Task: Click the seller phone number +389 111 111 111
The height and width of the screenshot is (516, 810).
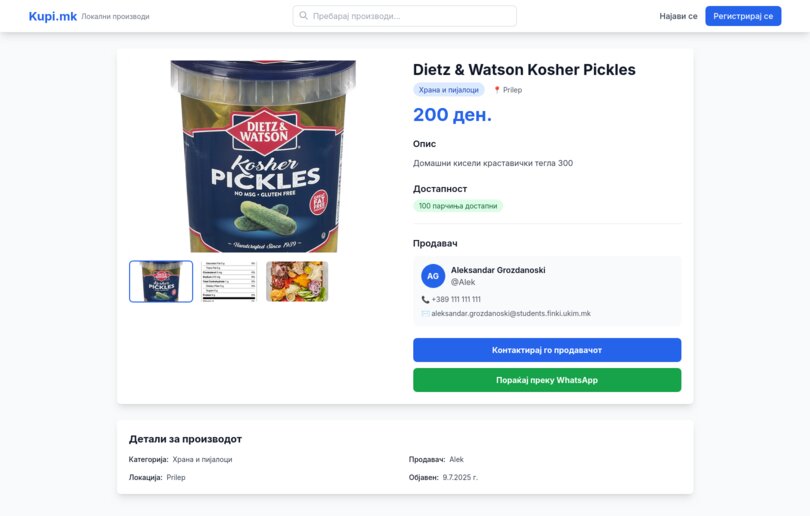Action: 456,299
